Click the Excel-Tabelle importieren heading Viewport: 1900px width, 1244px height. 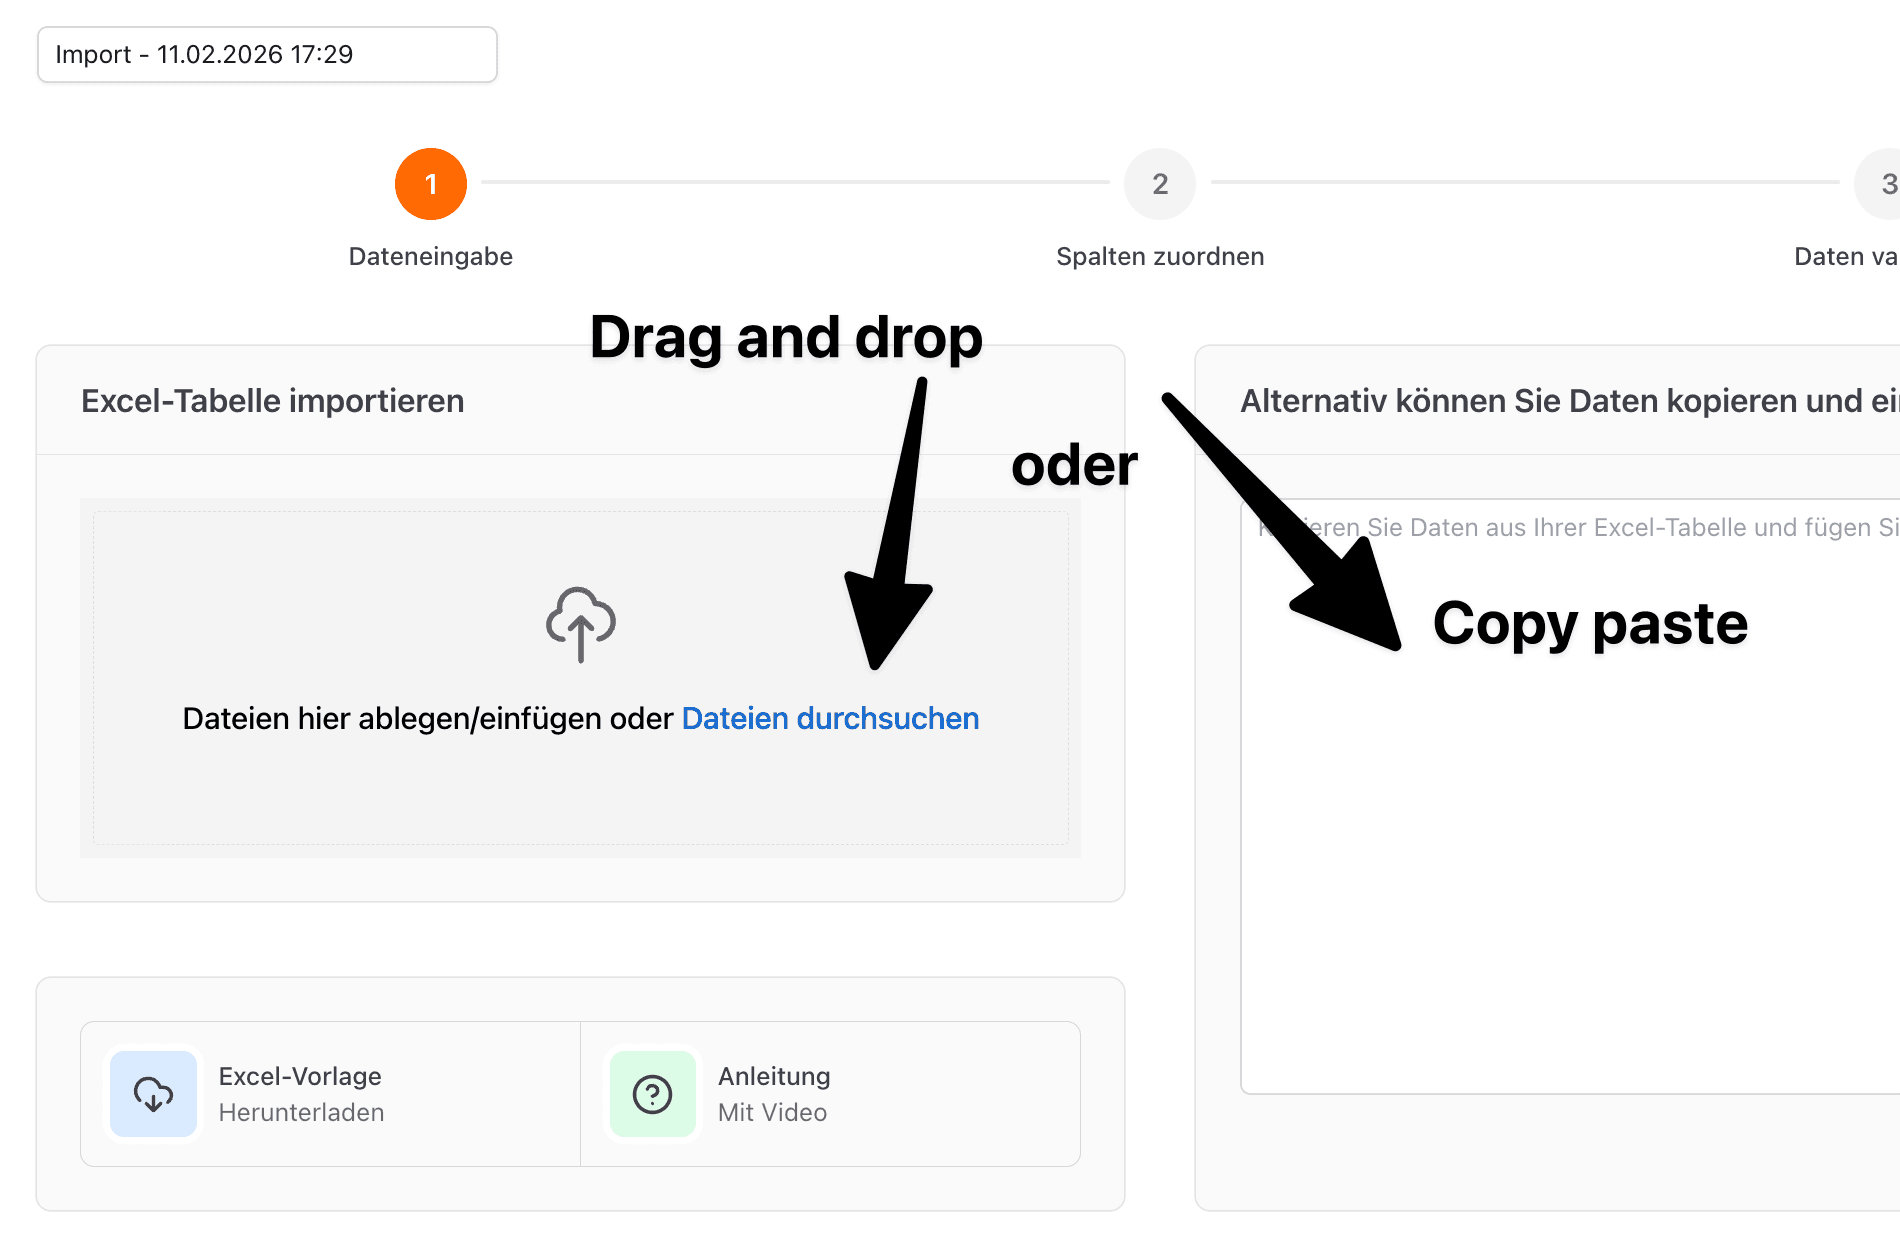pyautogui.click(x=273, y=401)
